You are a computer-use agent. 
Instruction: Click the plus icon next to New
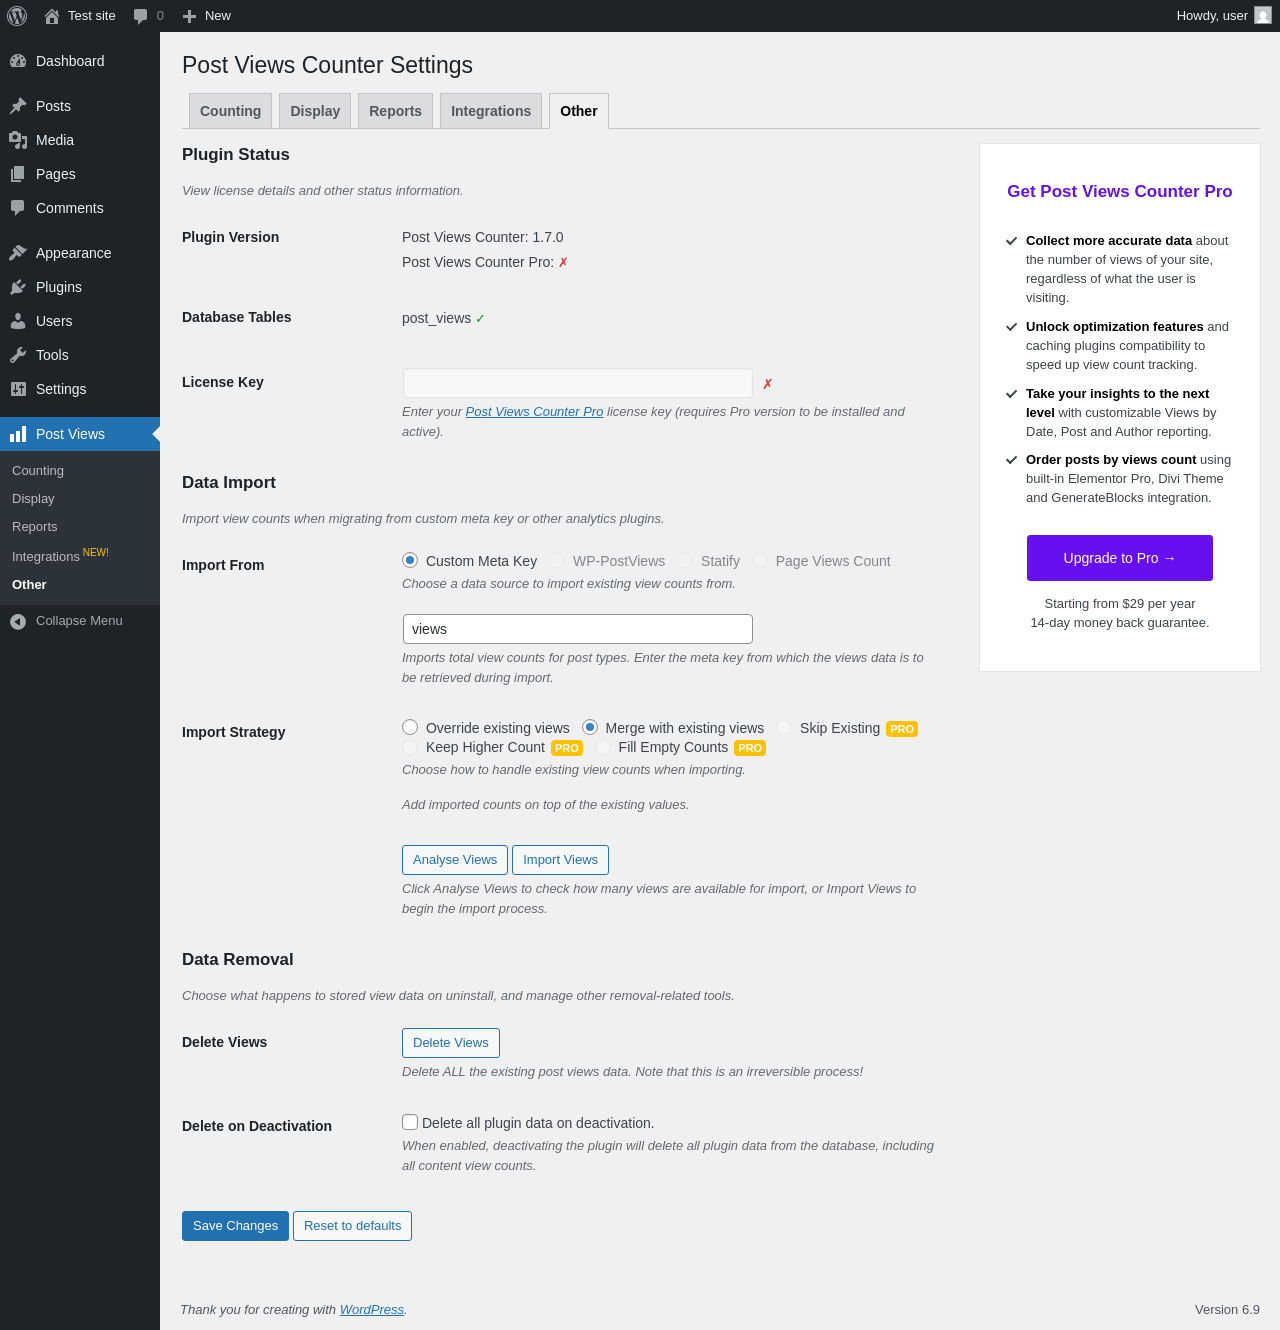tap(189, 16)
